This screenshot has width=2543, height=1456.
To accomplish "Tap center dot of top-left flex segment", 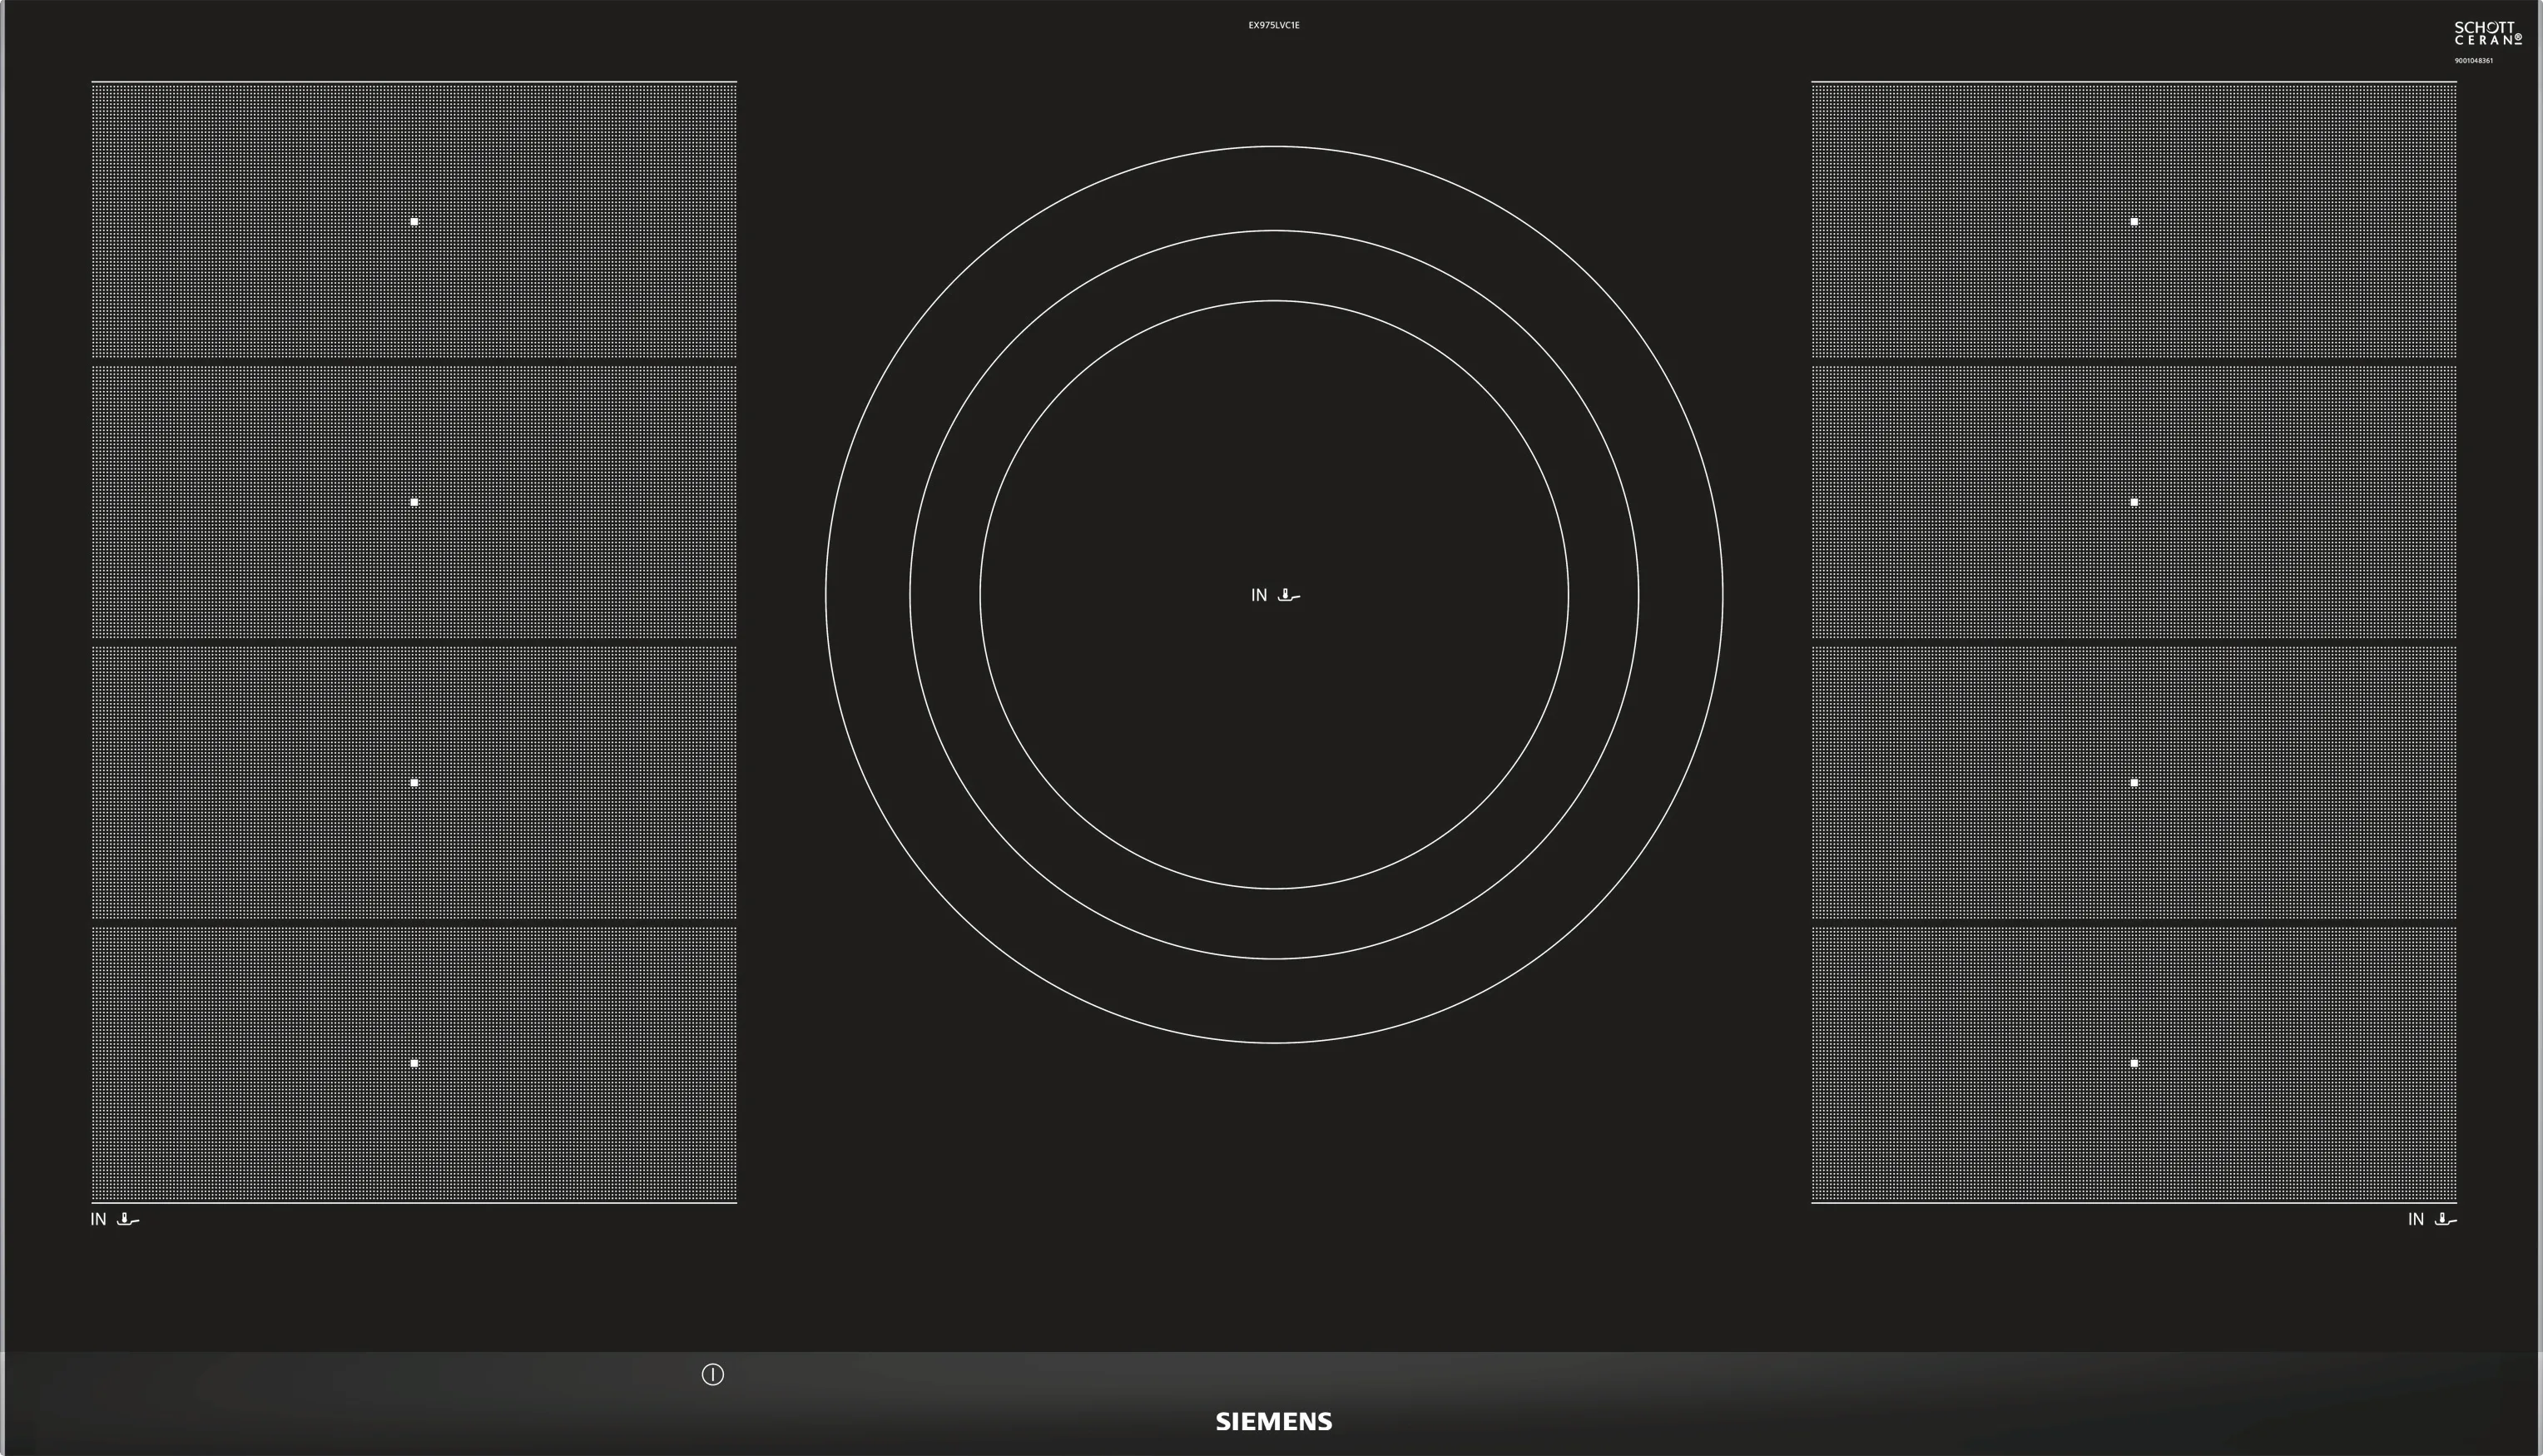I will pos(414,221).
